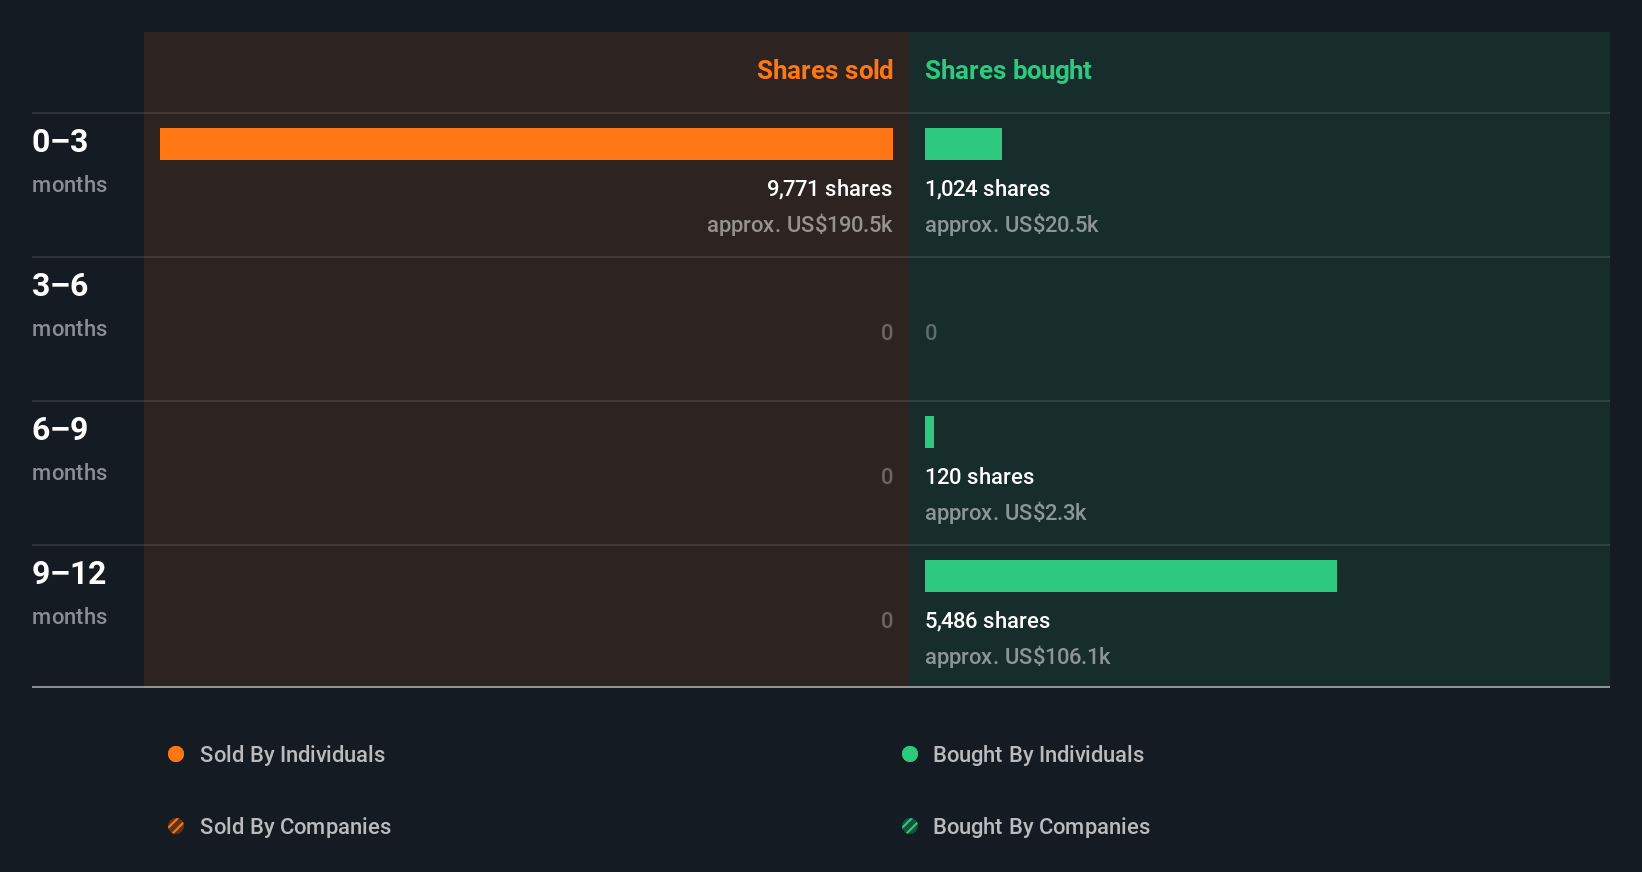Click the sold zero in 6–9 months row
This screenshot has width=1642, height=872.
(x=887, y=476)
